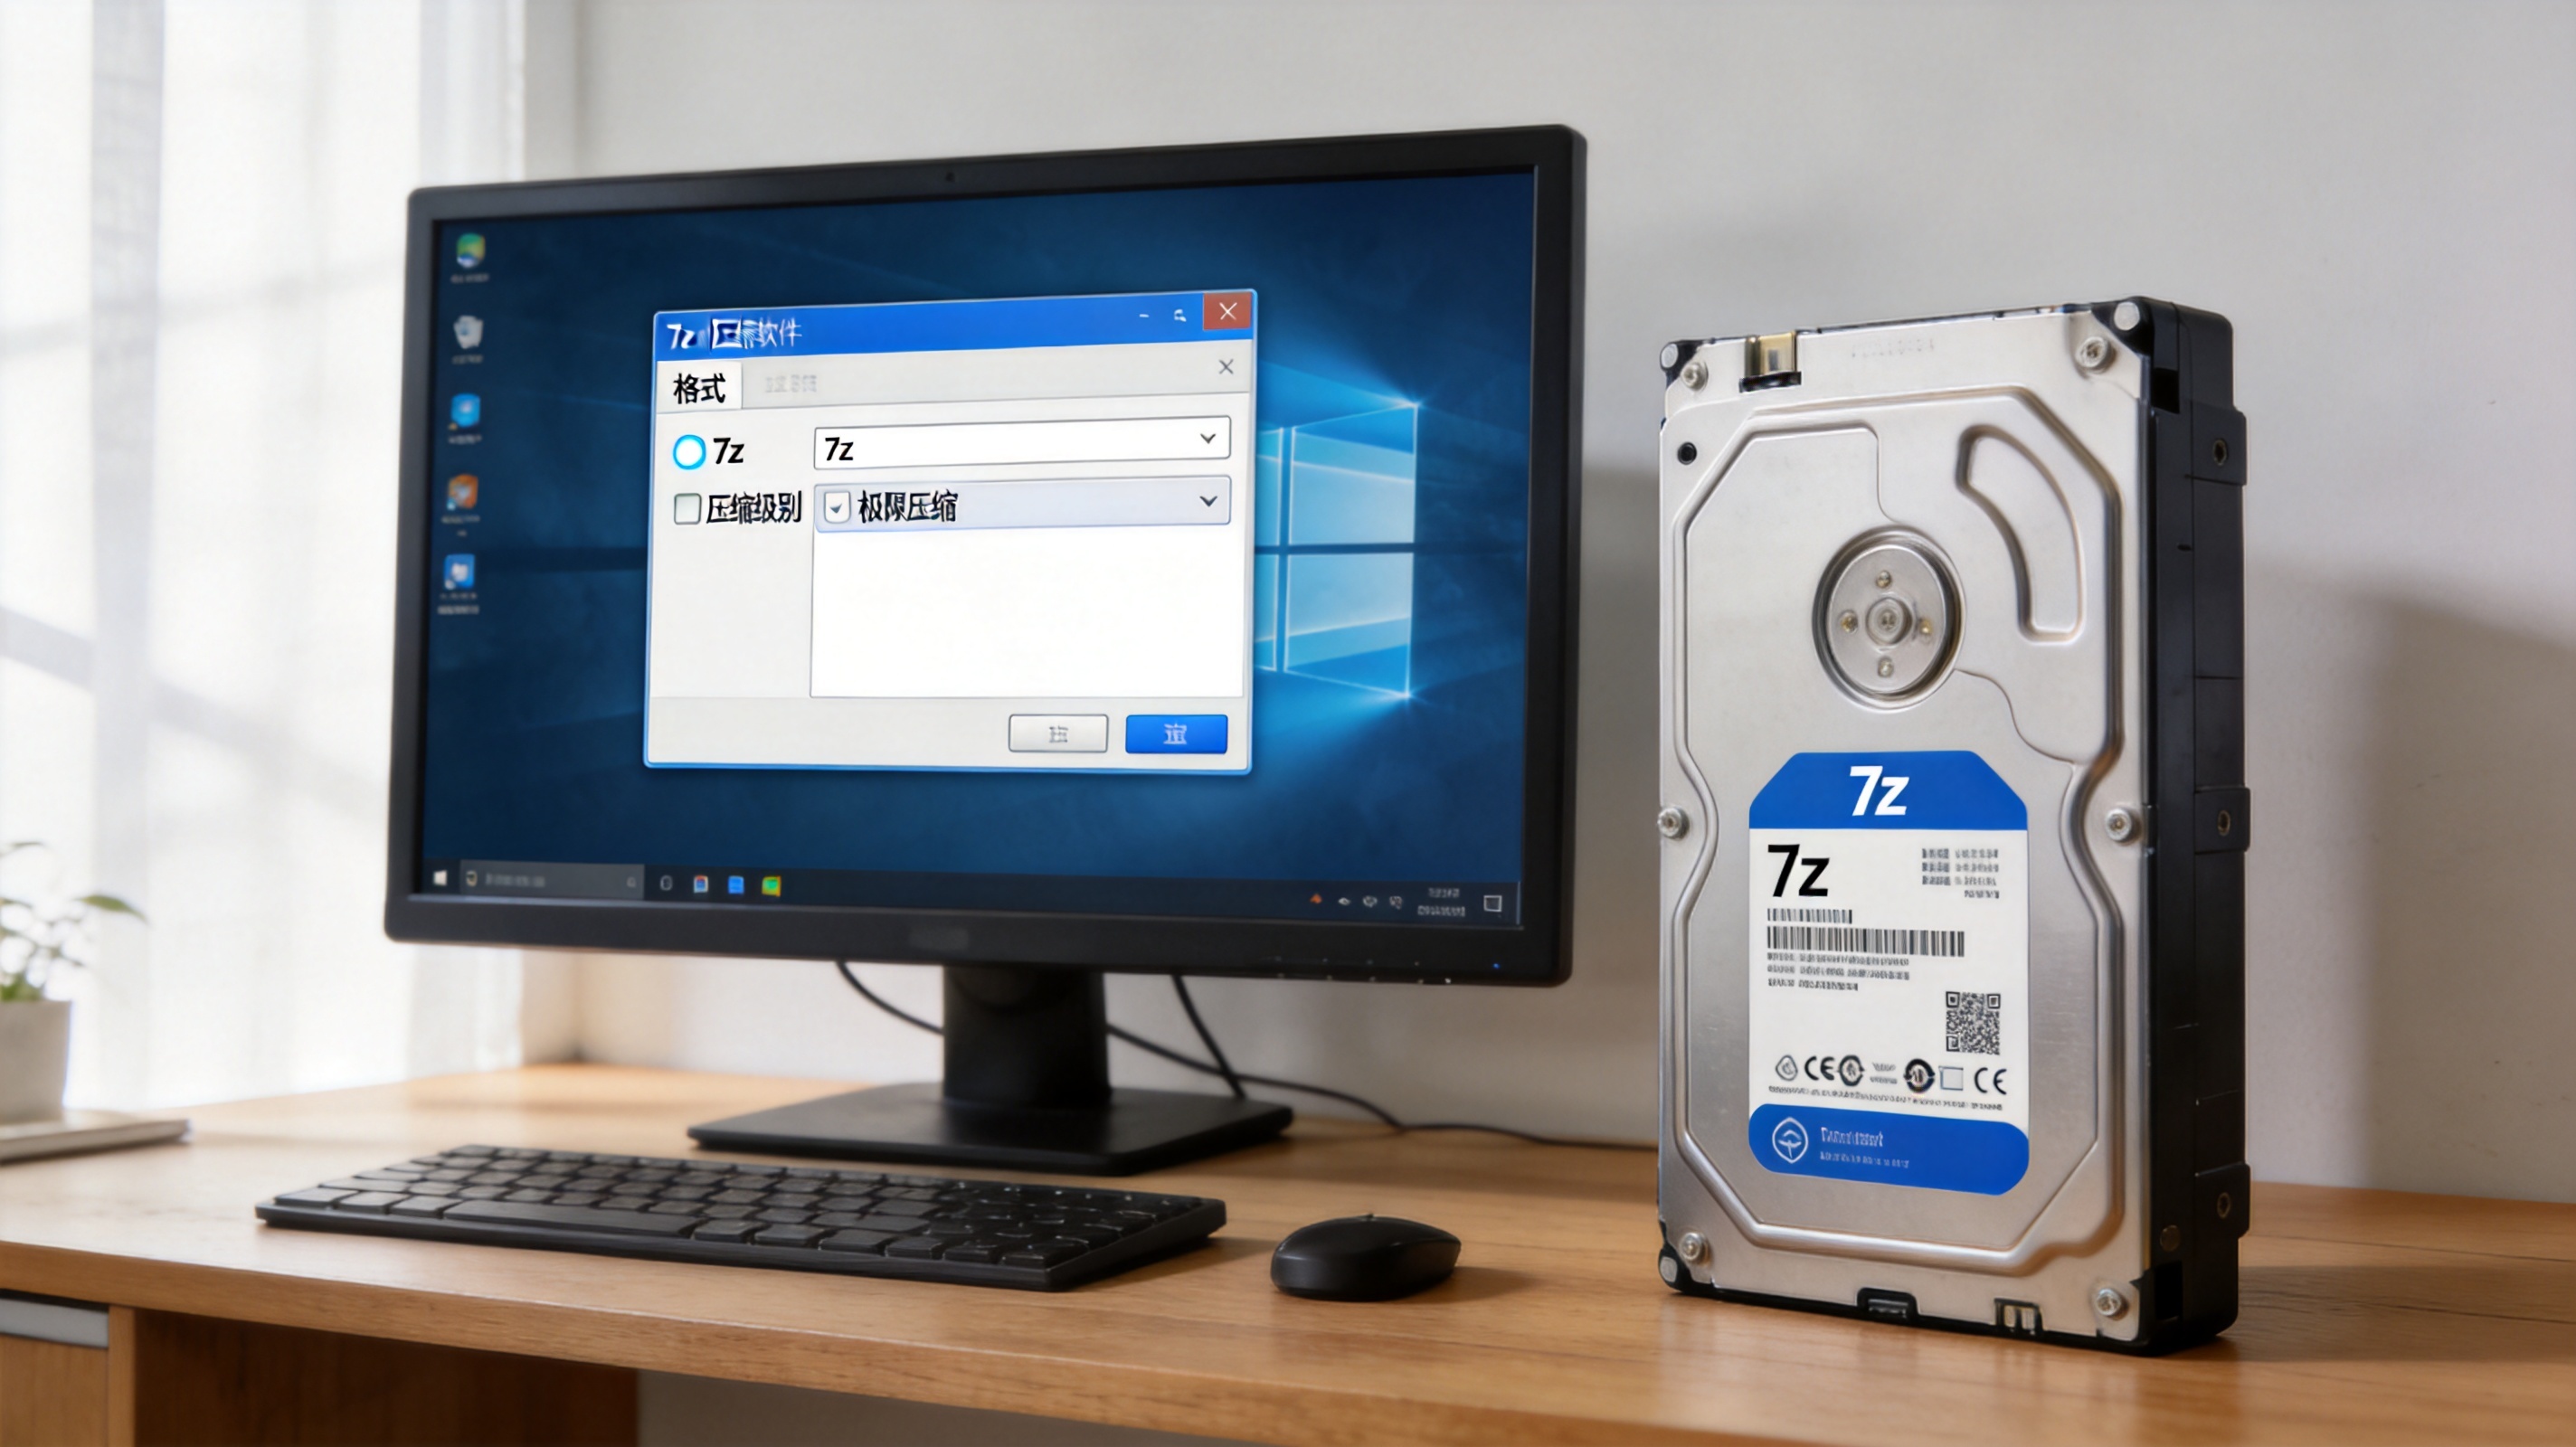Open the taskbar clock and date
The image size is (2576, 1447).
pos(1441,902)
